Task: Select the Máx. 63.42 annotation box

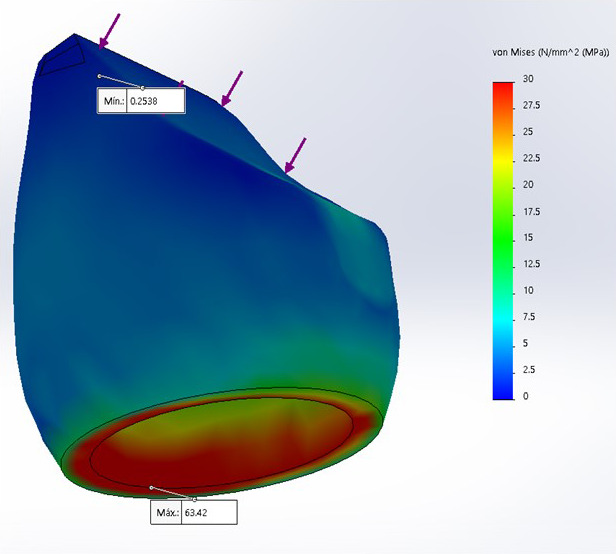Action: 194,512
